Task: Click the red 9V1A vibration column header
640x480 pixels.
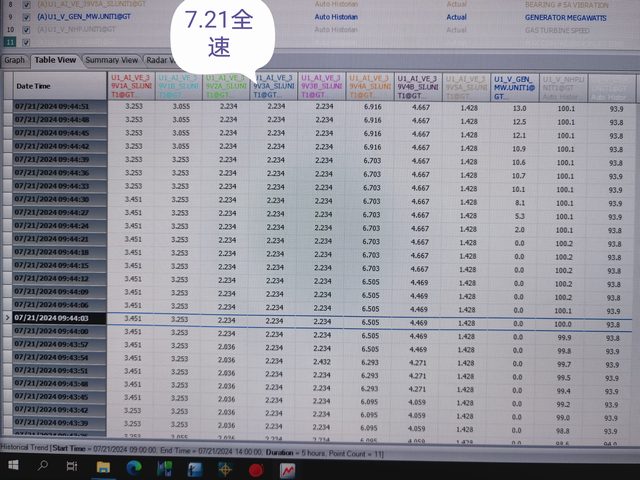Action: pos(131,86)
